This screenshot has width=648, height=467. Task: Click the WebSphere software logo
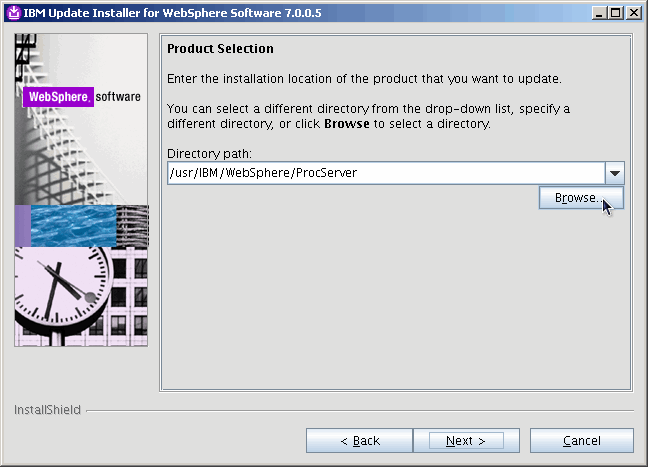point(83,97)
